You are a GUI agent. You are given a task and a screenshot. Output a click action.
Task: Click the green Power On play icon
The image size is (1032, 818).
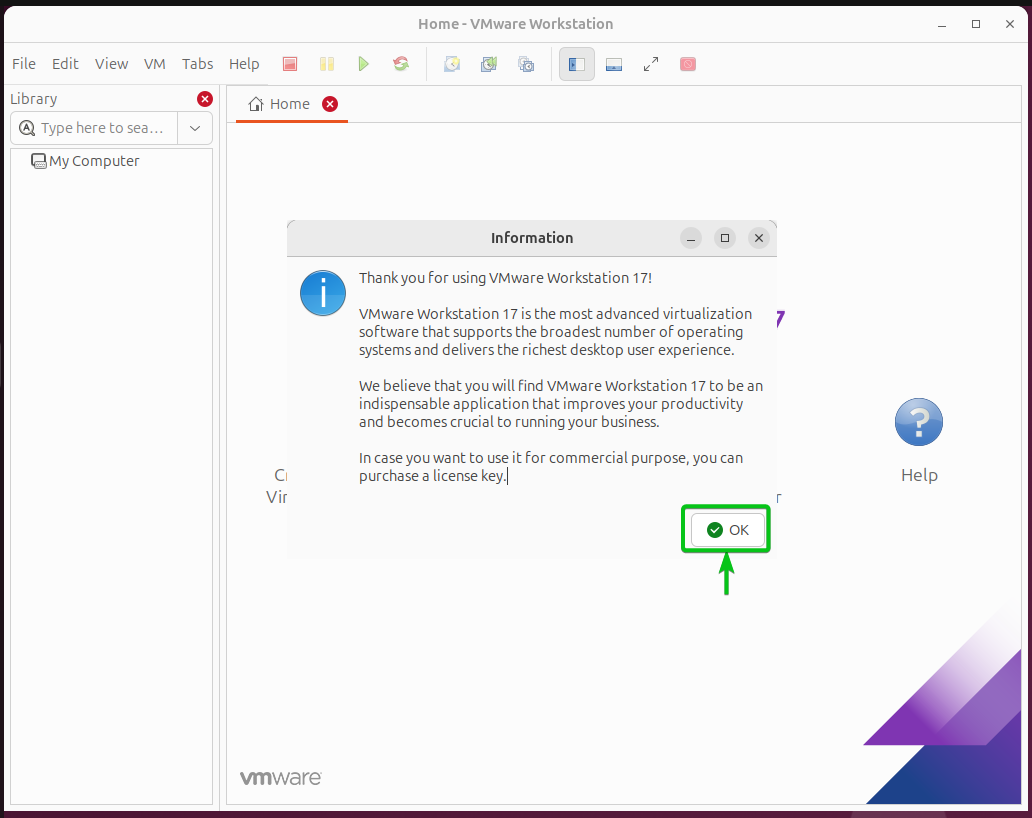(363, 64)
